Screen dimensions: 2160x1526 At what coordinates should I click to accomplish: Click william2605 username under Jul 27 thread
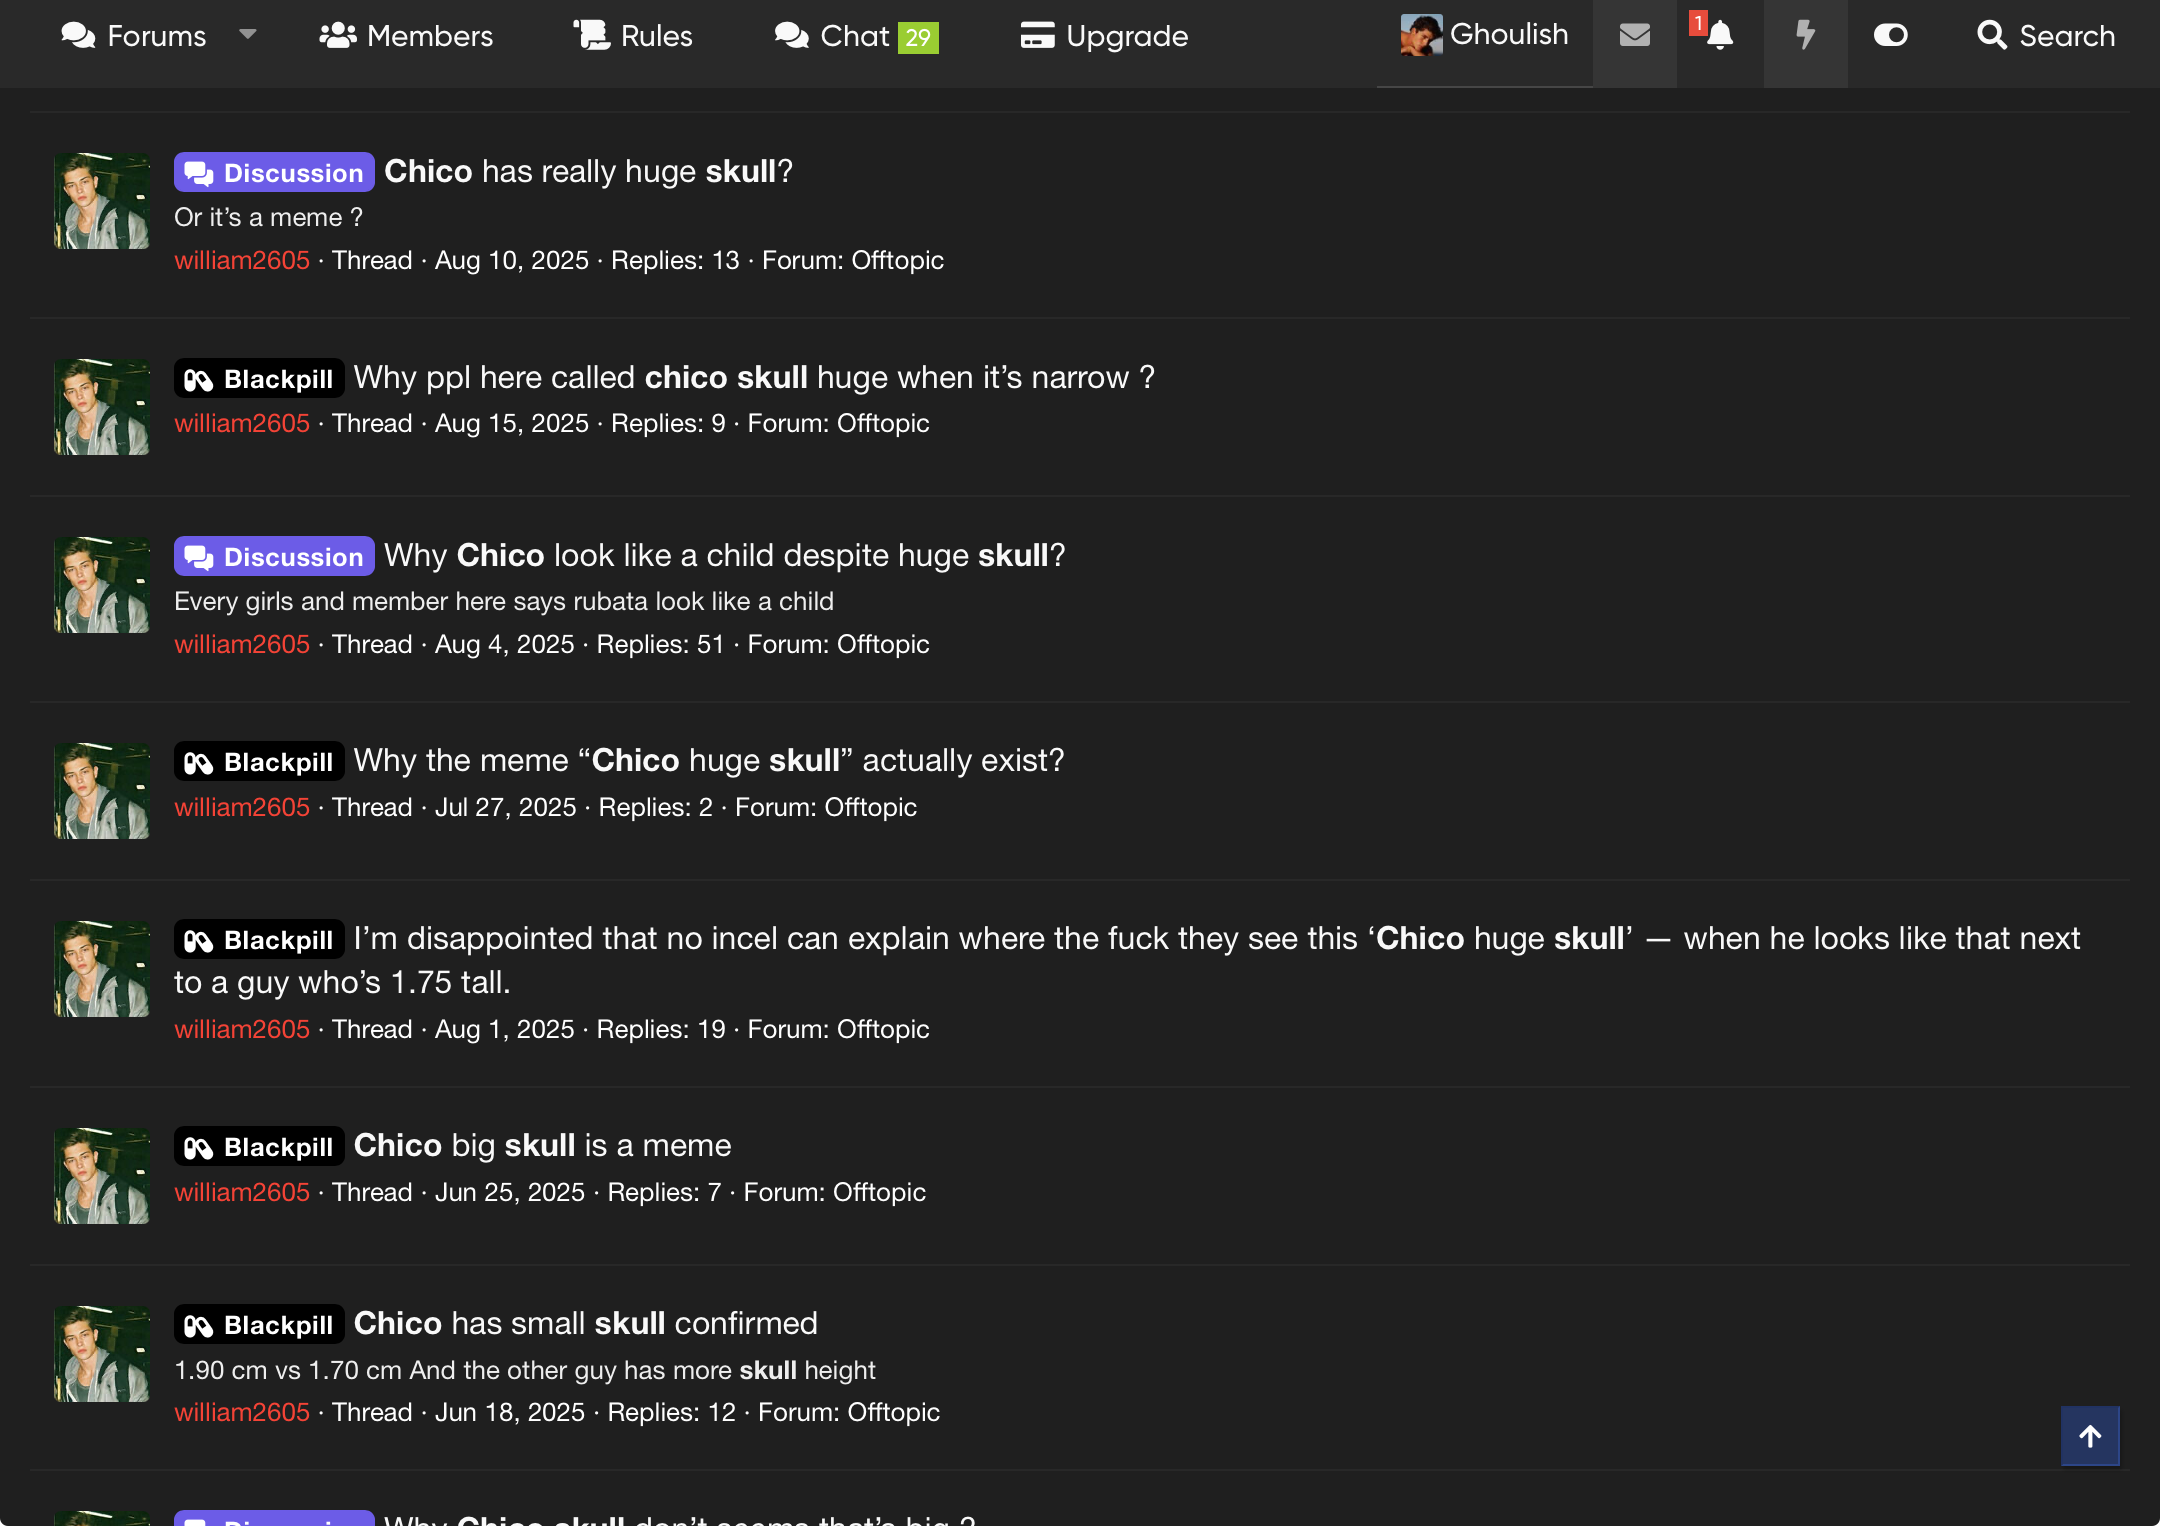(242, 807)
